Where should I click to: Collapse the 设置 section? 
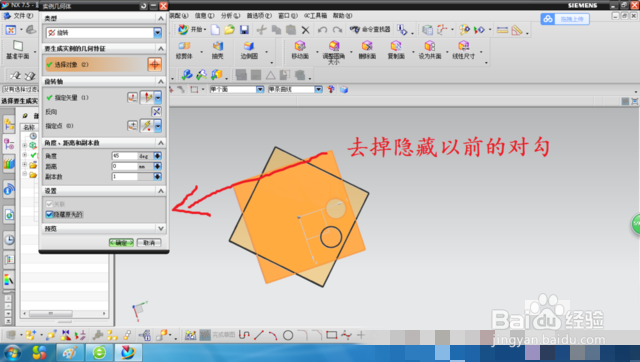pos(161,191)
